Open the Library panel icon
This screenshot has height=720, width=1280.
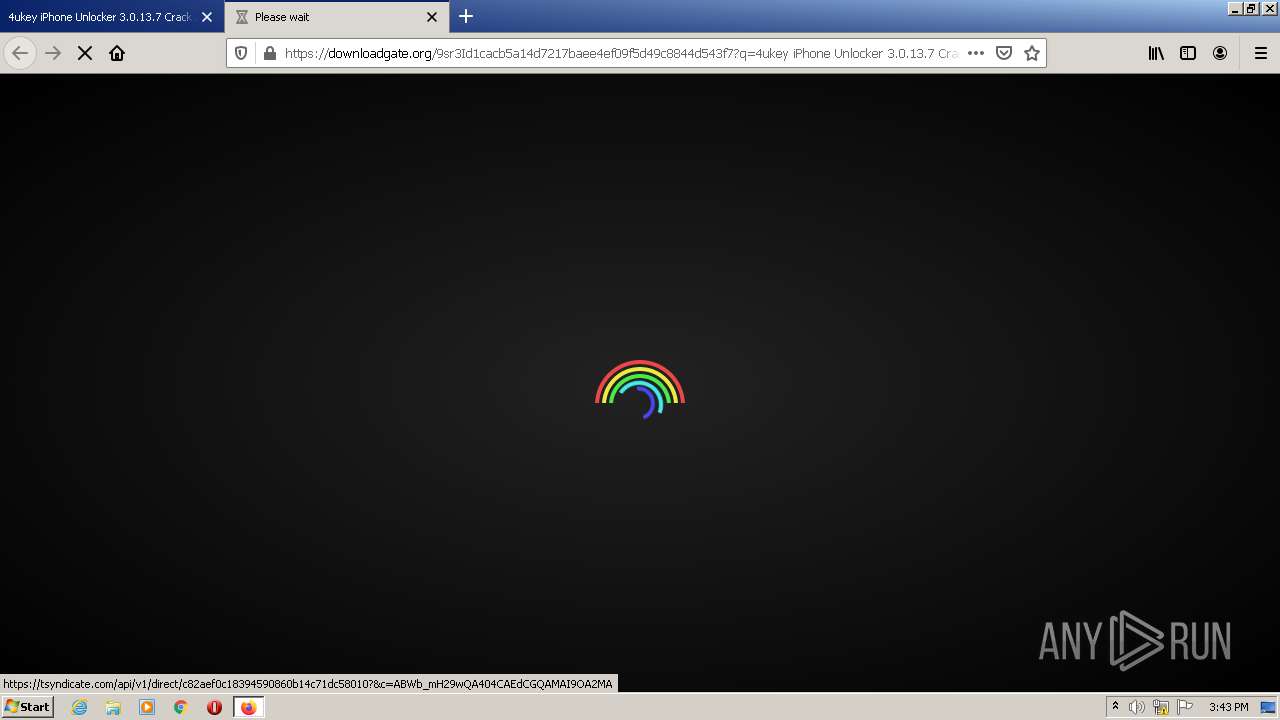[1156, 53]
